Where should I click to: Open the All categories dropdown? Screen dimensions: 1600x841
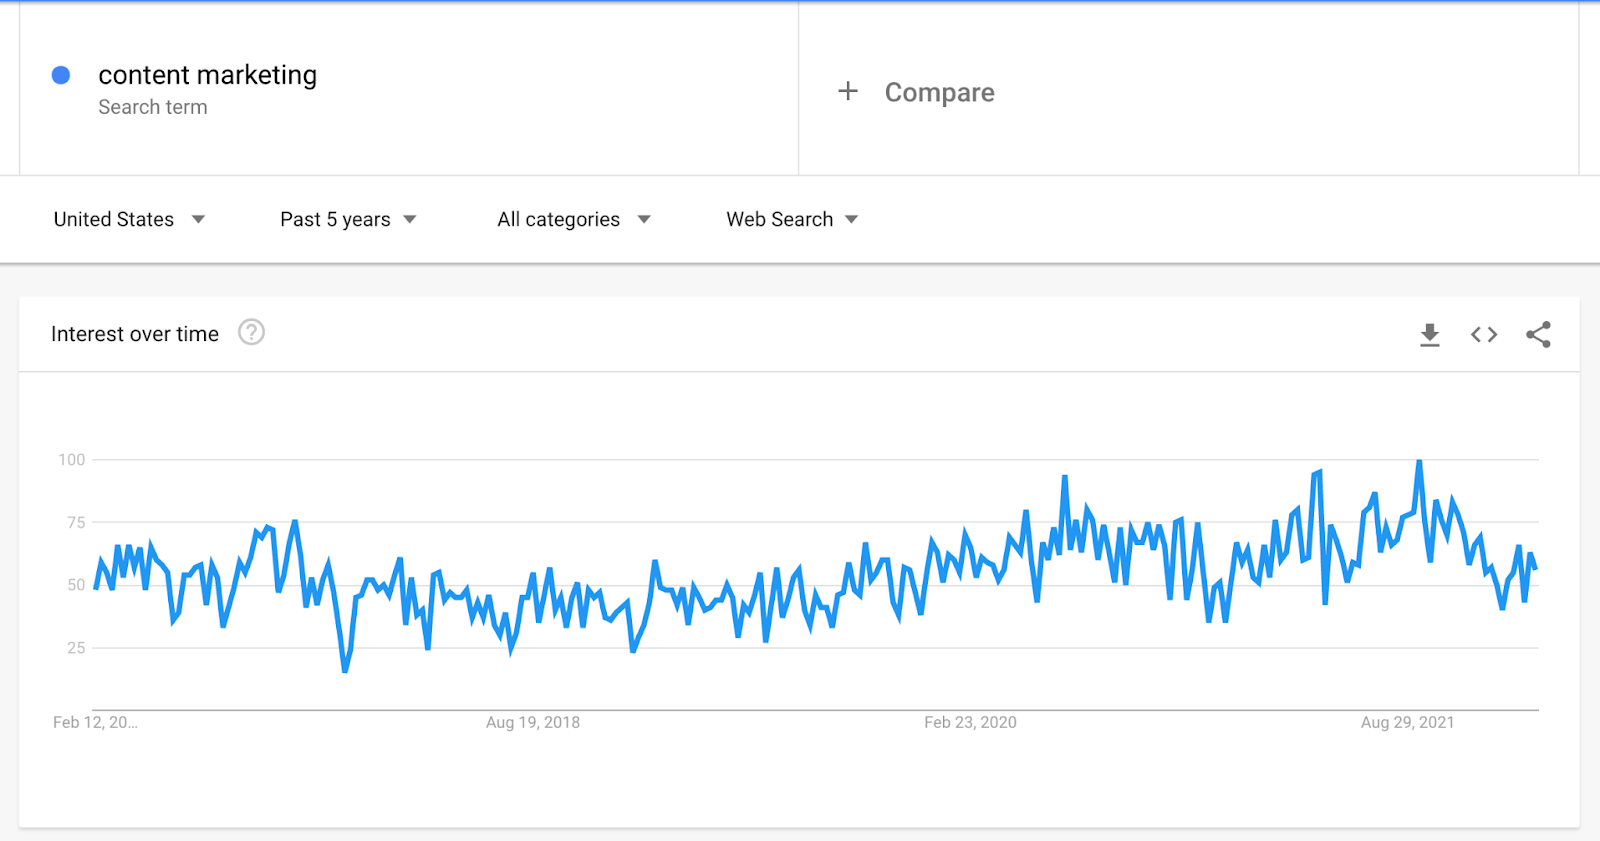(x=573, y=219)
